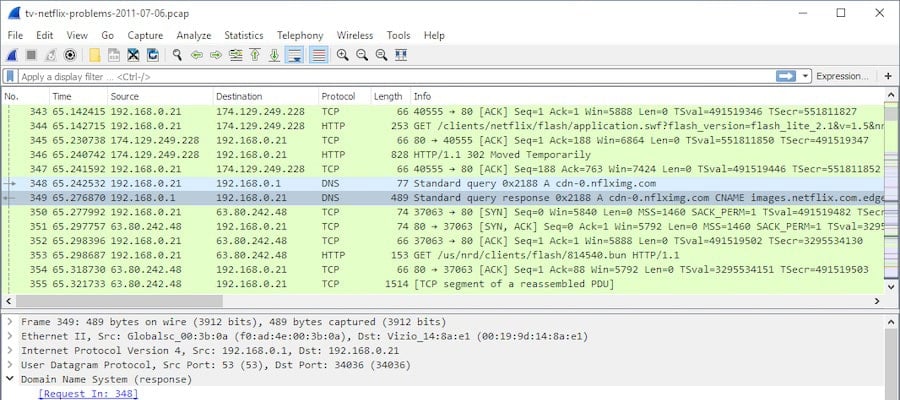Select packet 348 DNS query row

click(x=442, y=184)
